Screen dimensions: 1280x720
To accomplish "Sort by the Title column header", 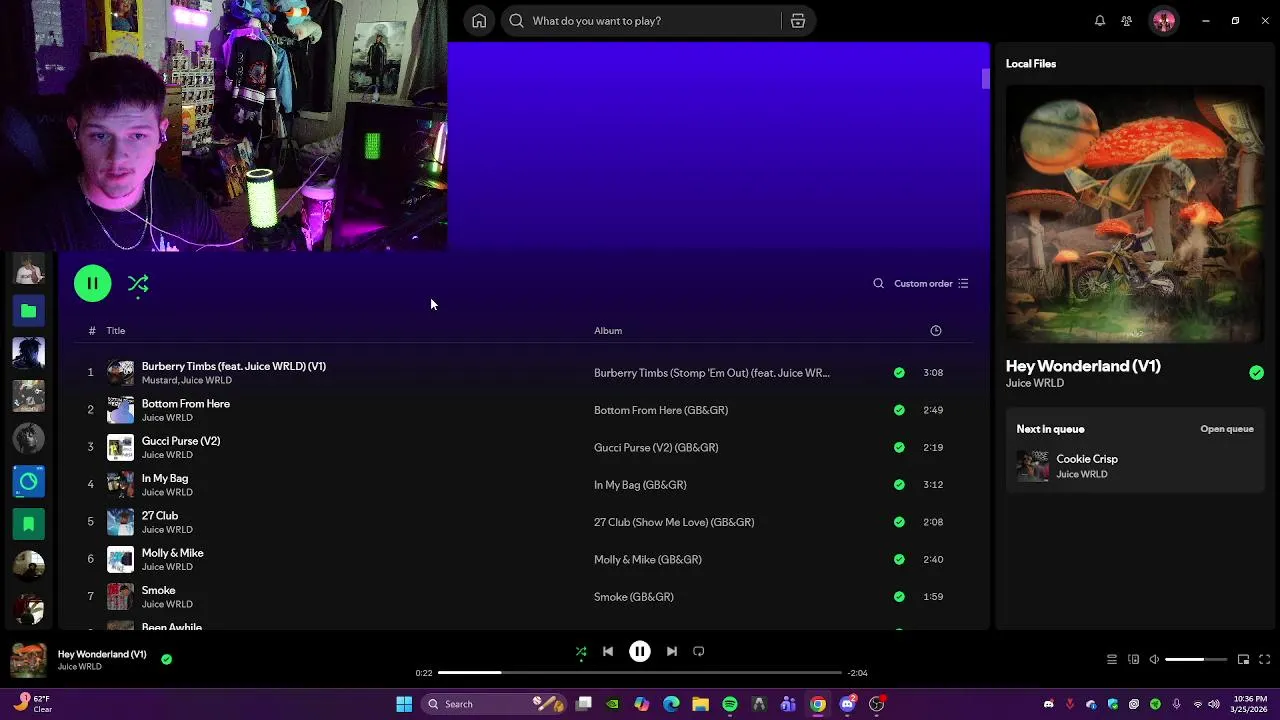I will pyautogui.click(x=116, y=331).
